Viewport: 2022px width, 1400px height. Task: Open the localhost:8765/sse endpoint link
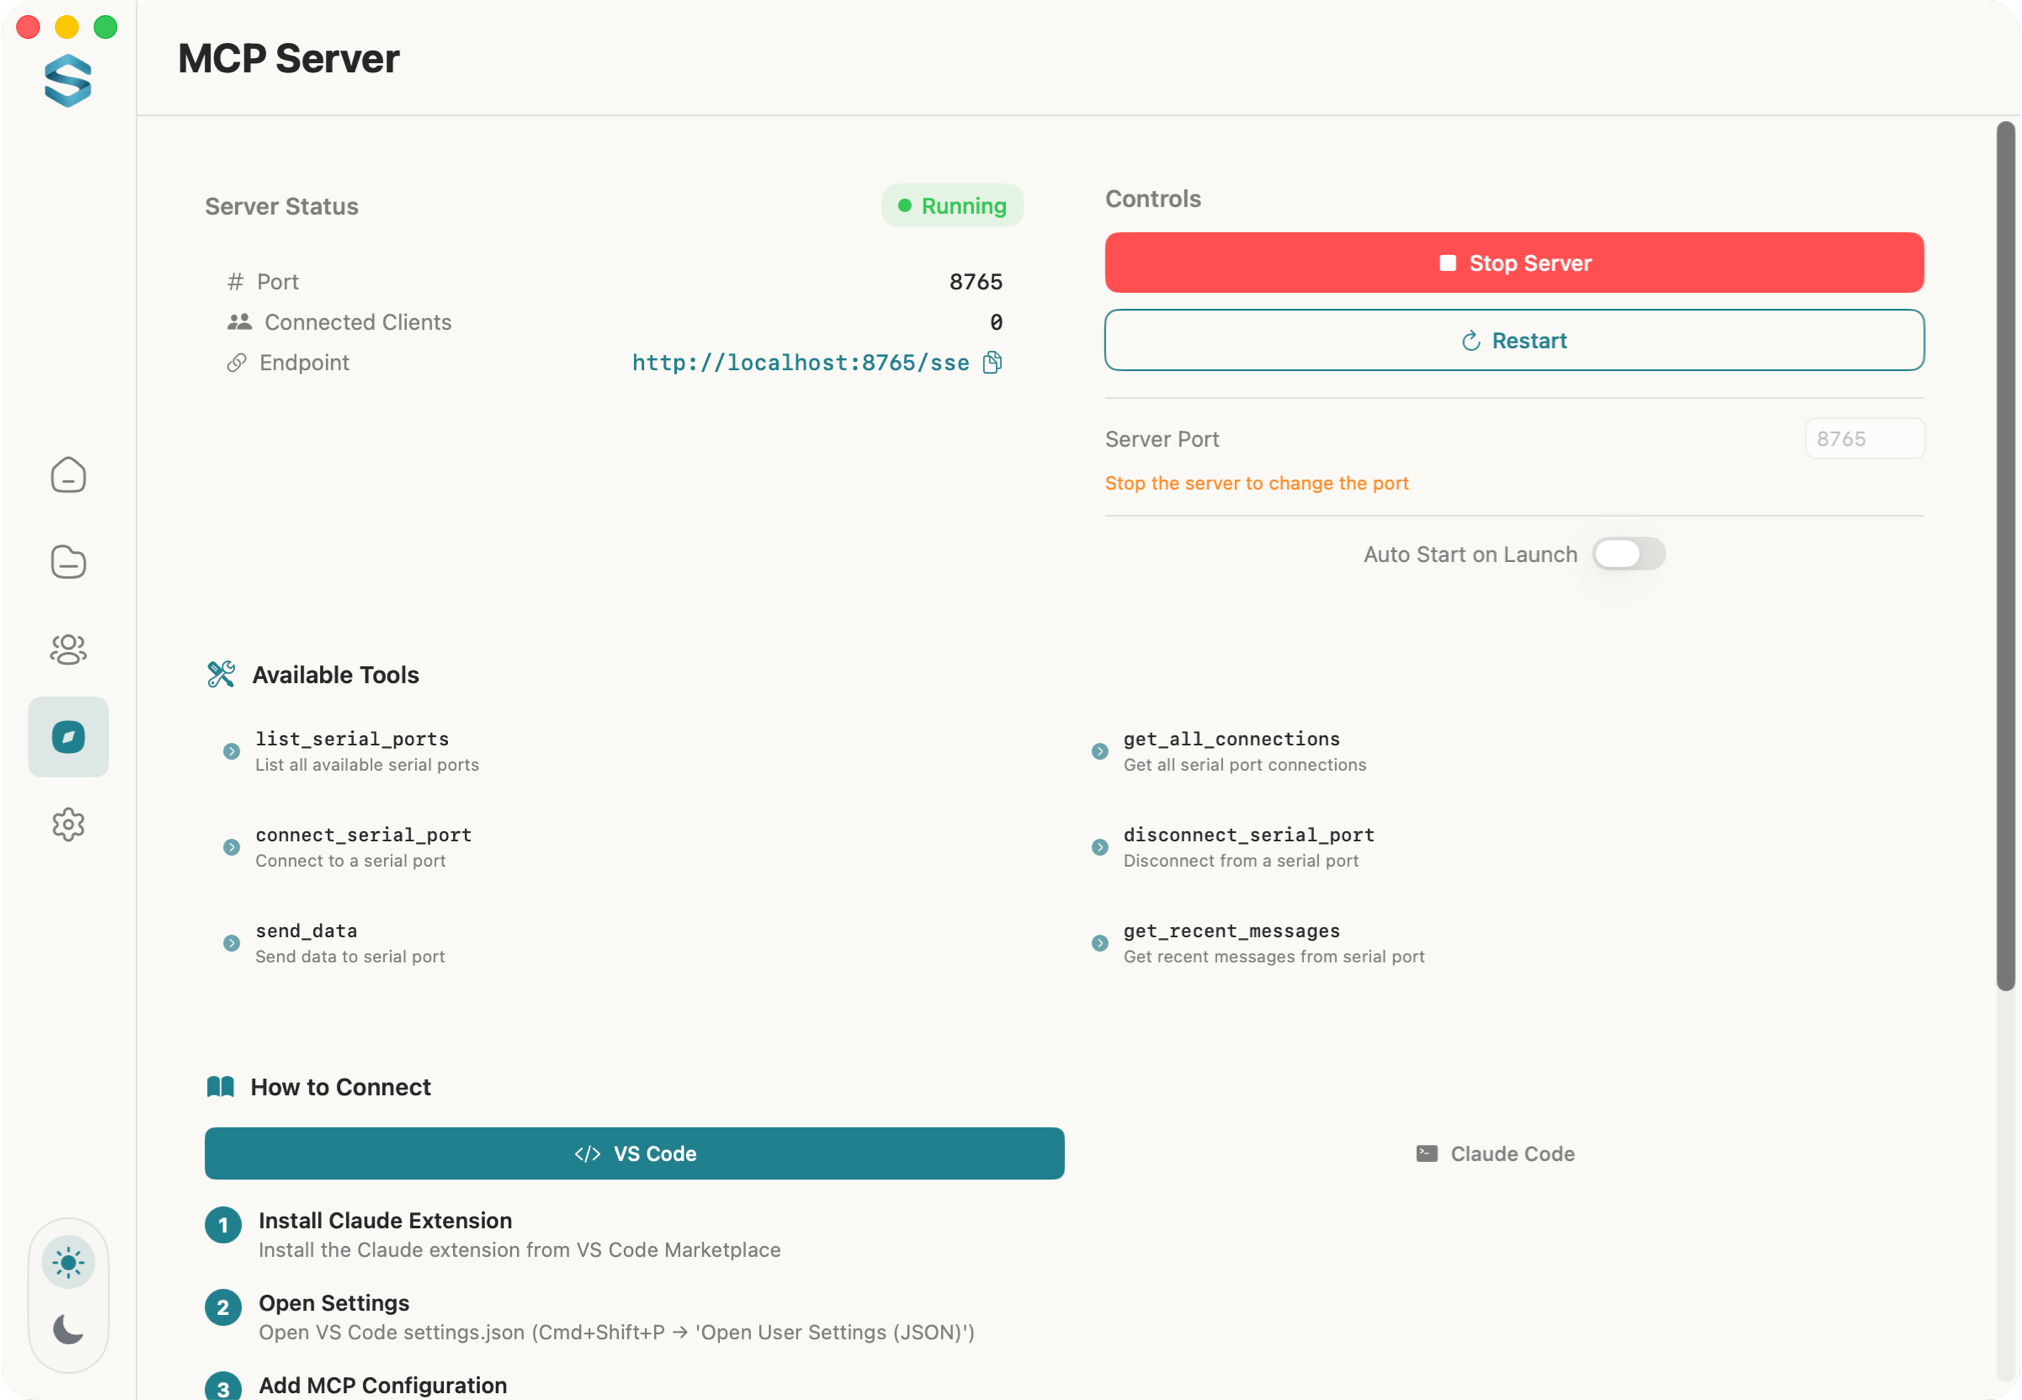pyautogui.click(x=800, y=362)
